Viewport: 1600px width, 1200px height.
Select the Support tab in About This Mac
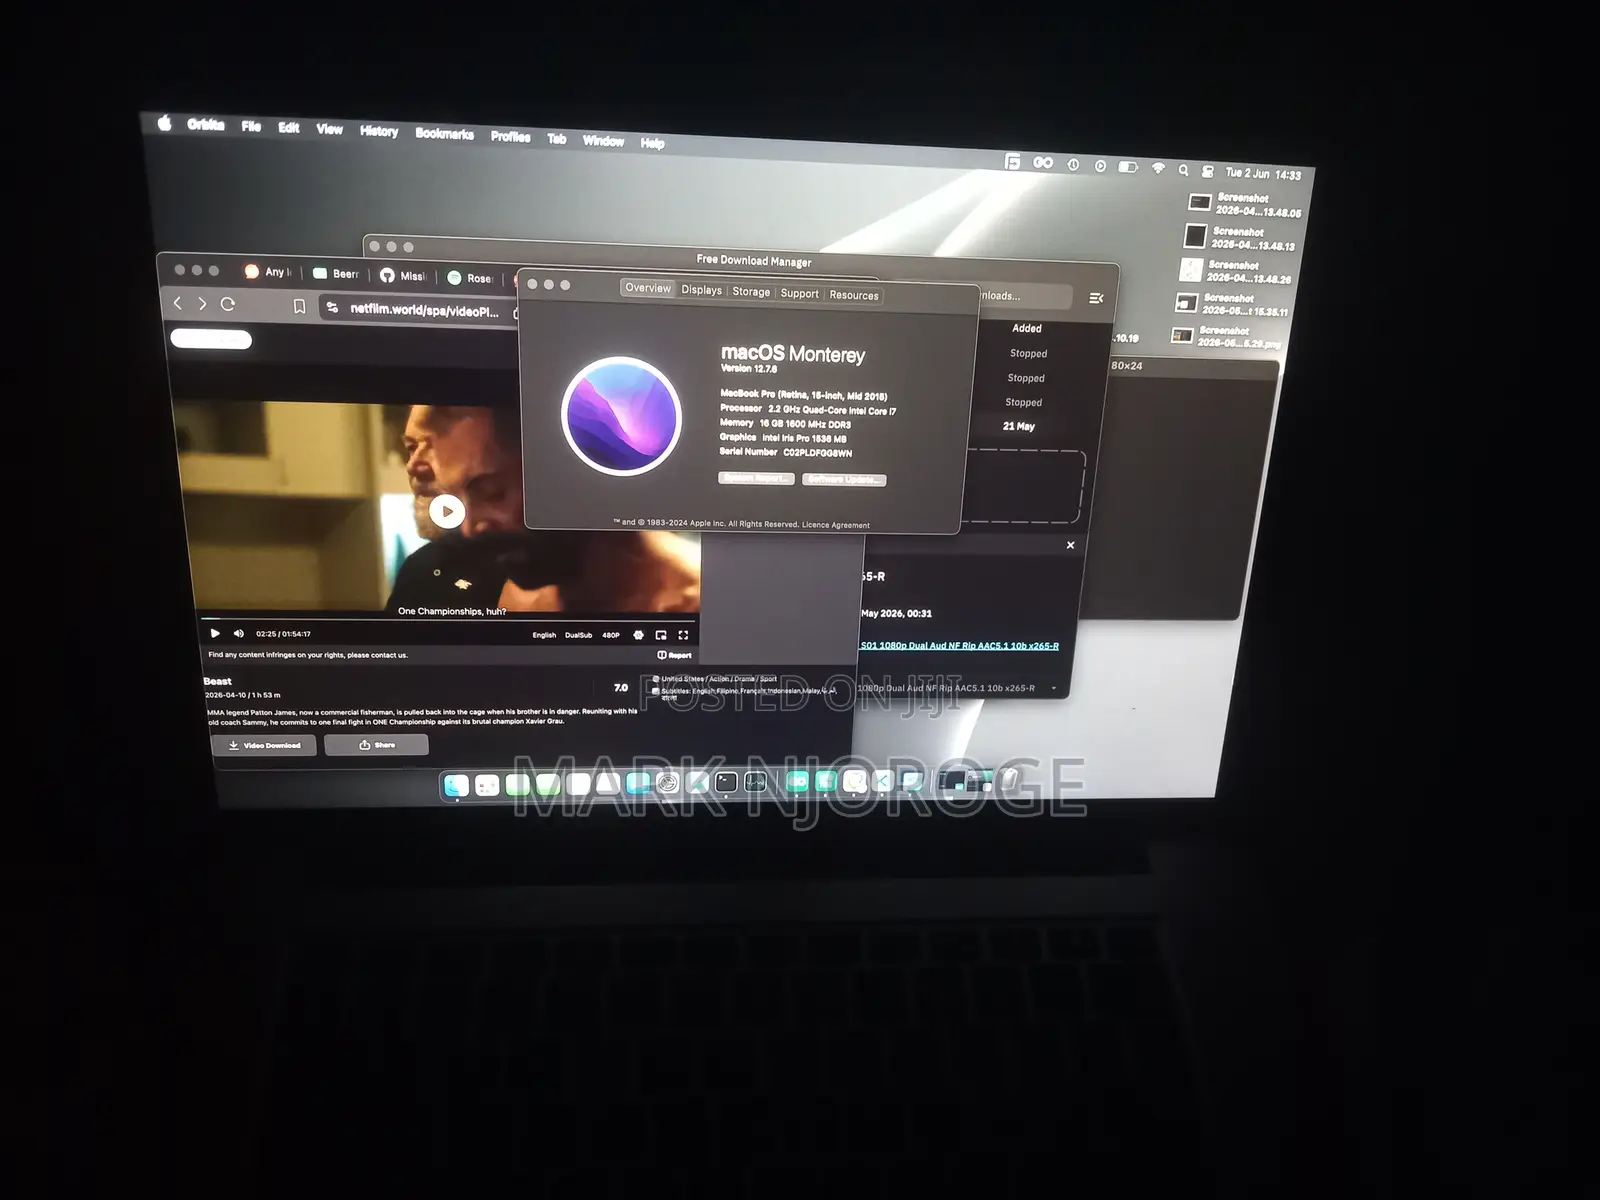click(800, 294)
